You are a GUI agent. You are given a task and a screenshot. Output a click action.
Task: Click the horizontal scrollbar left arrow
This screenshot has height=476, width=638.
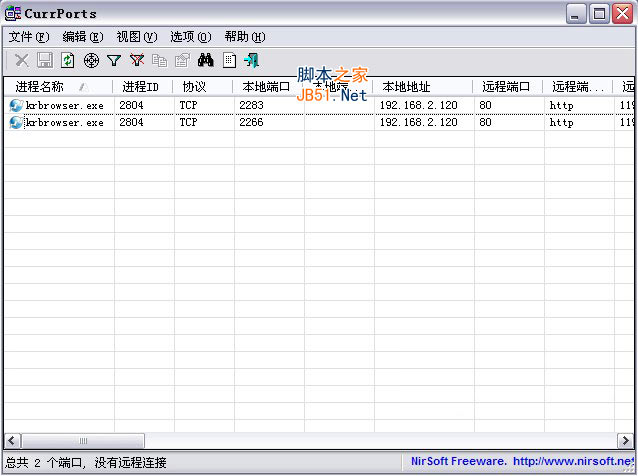(12, 441)
